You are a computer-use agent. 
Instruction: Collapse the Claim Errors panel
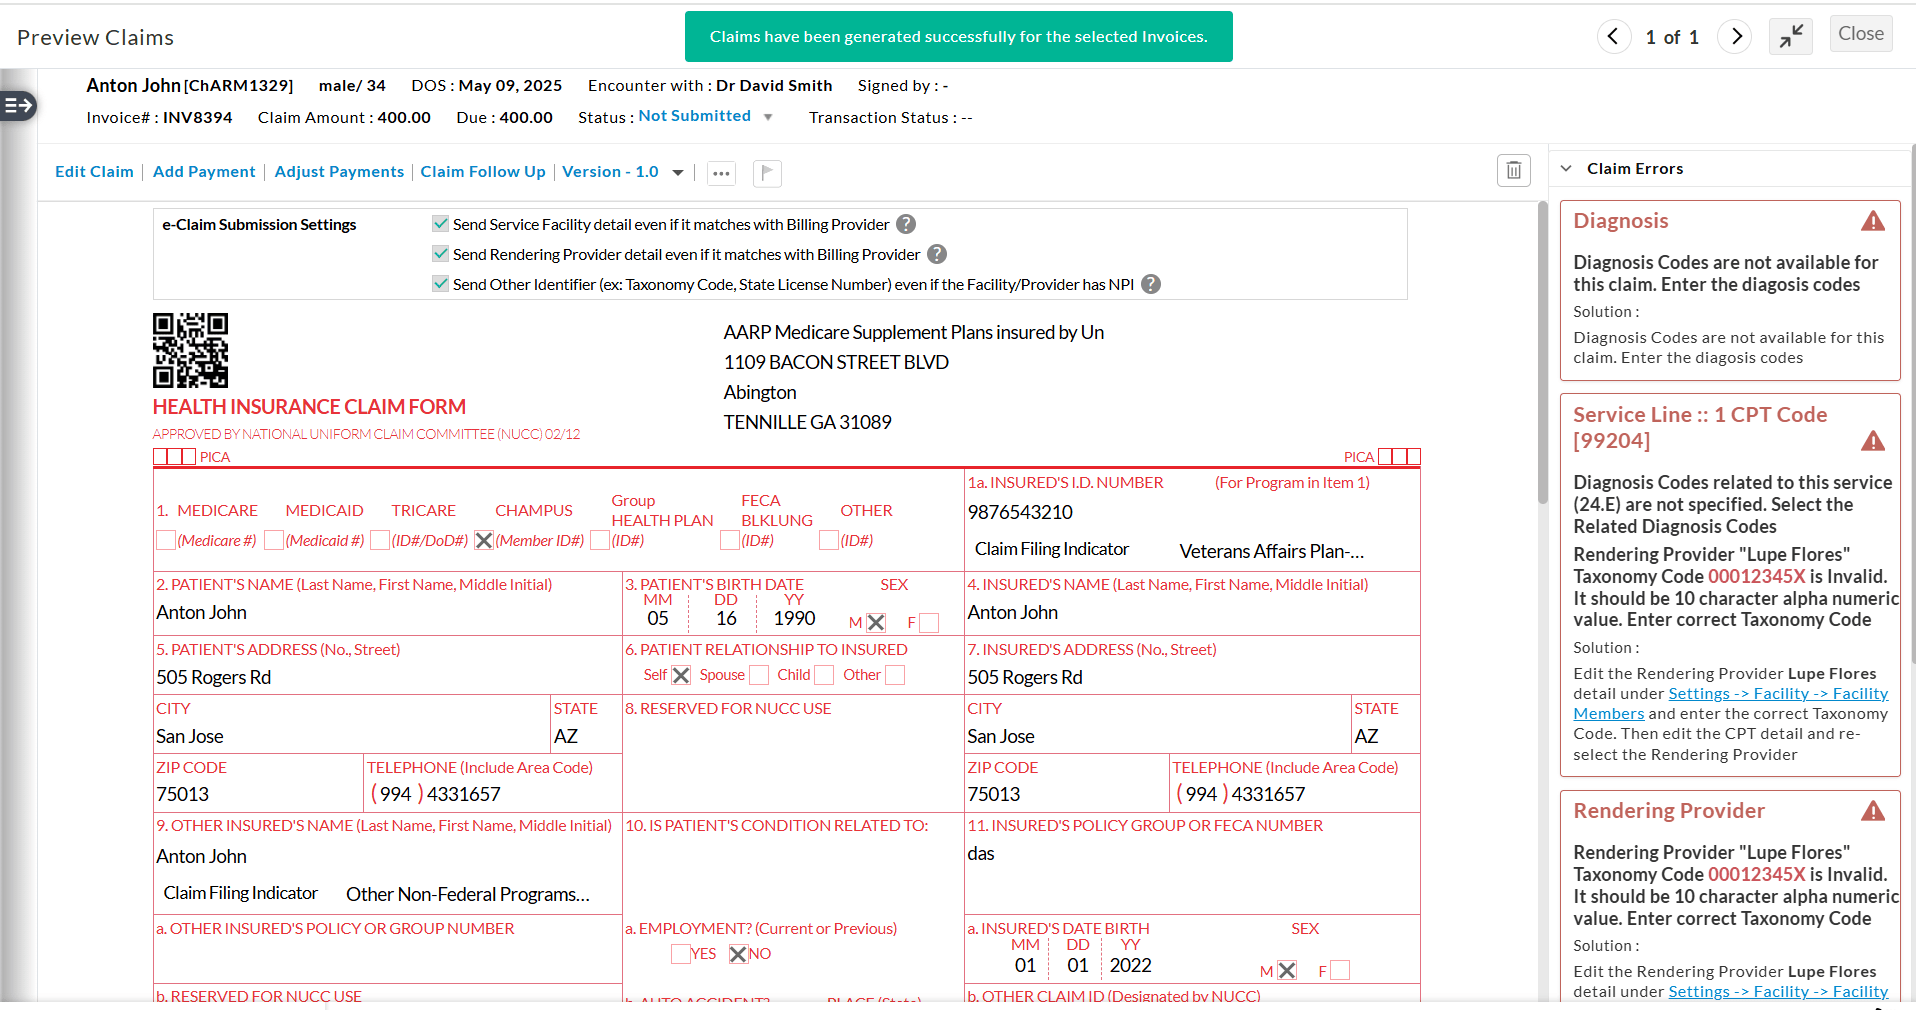point(1565,168)
